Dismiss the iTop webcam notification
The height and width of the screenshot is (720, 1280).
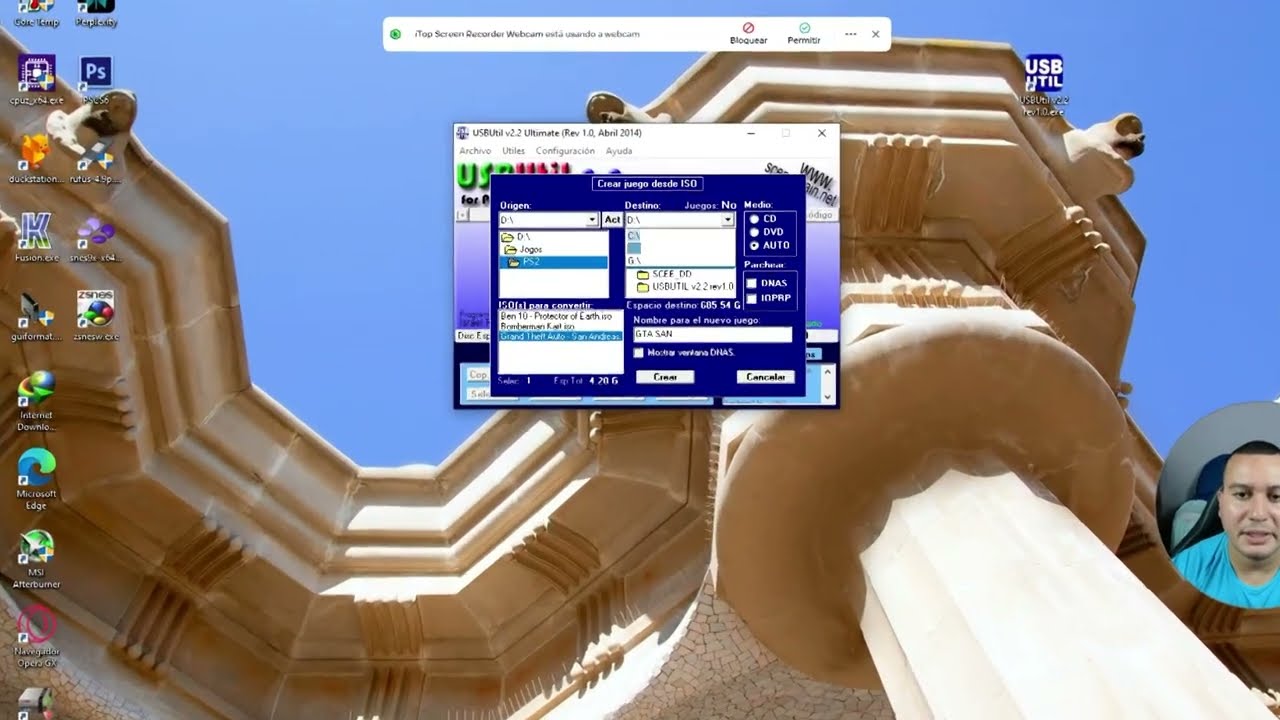876,34
